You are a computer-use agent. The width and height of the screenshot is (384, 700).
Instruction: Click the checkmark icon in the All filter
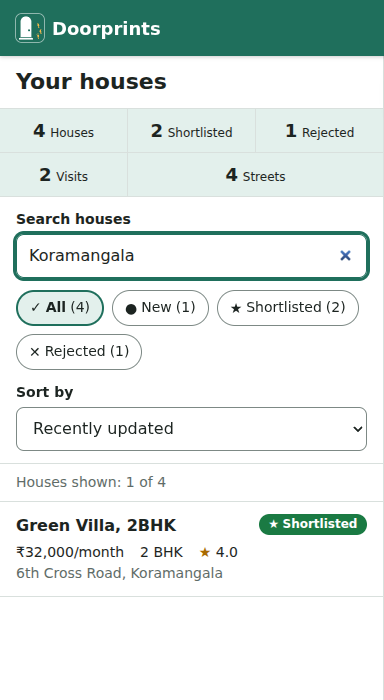36,308
